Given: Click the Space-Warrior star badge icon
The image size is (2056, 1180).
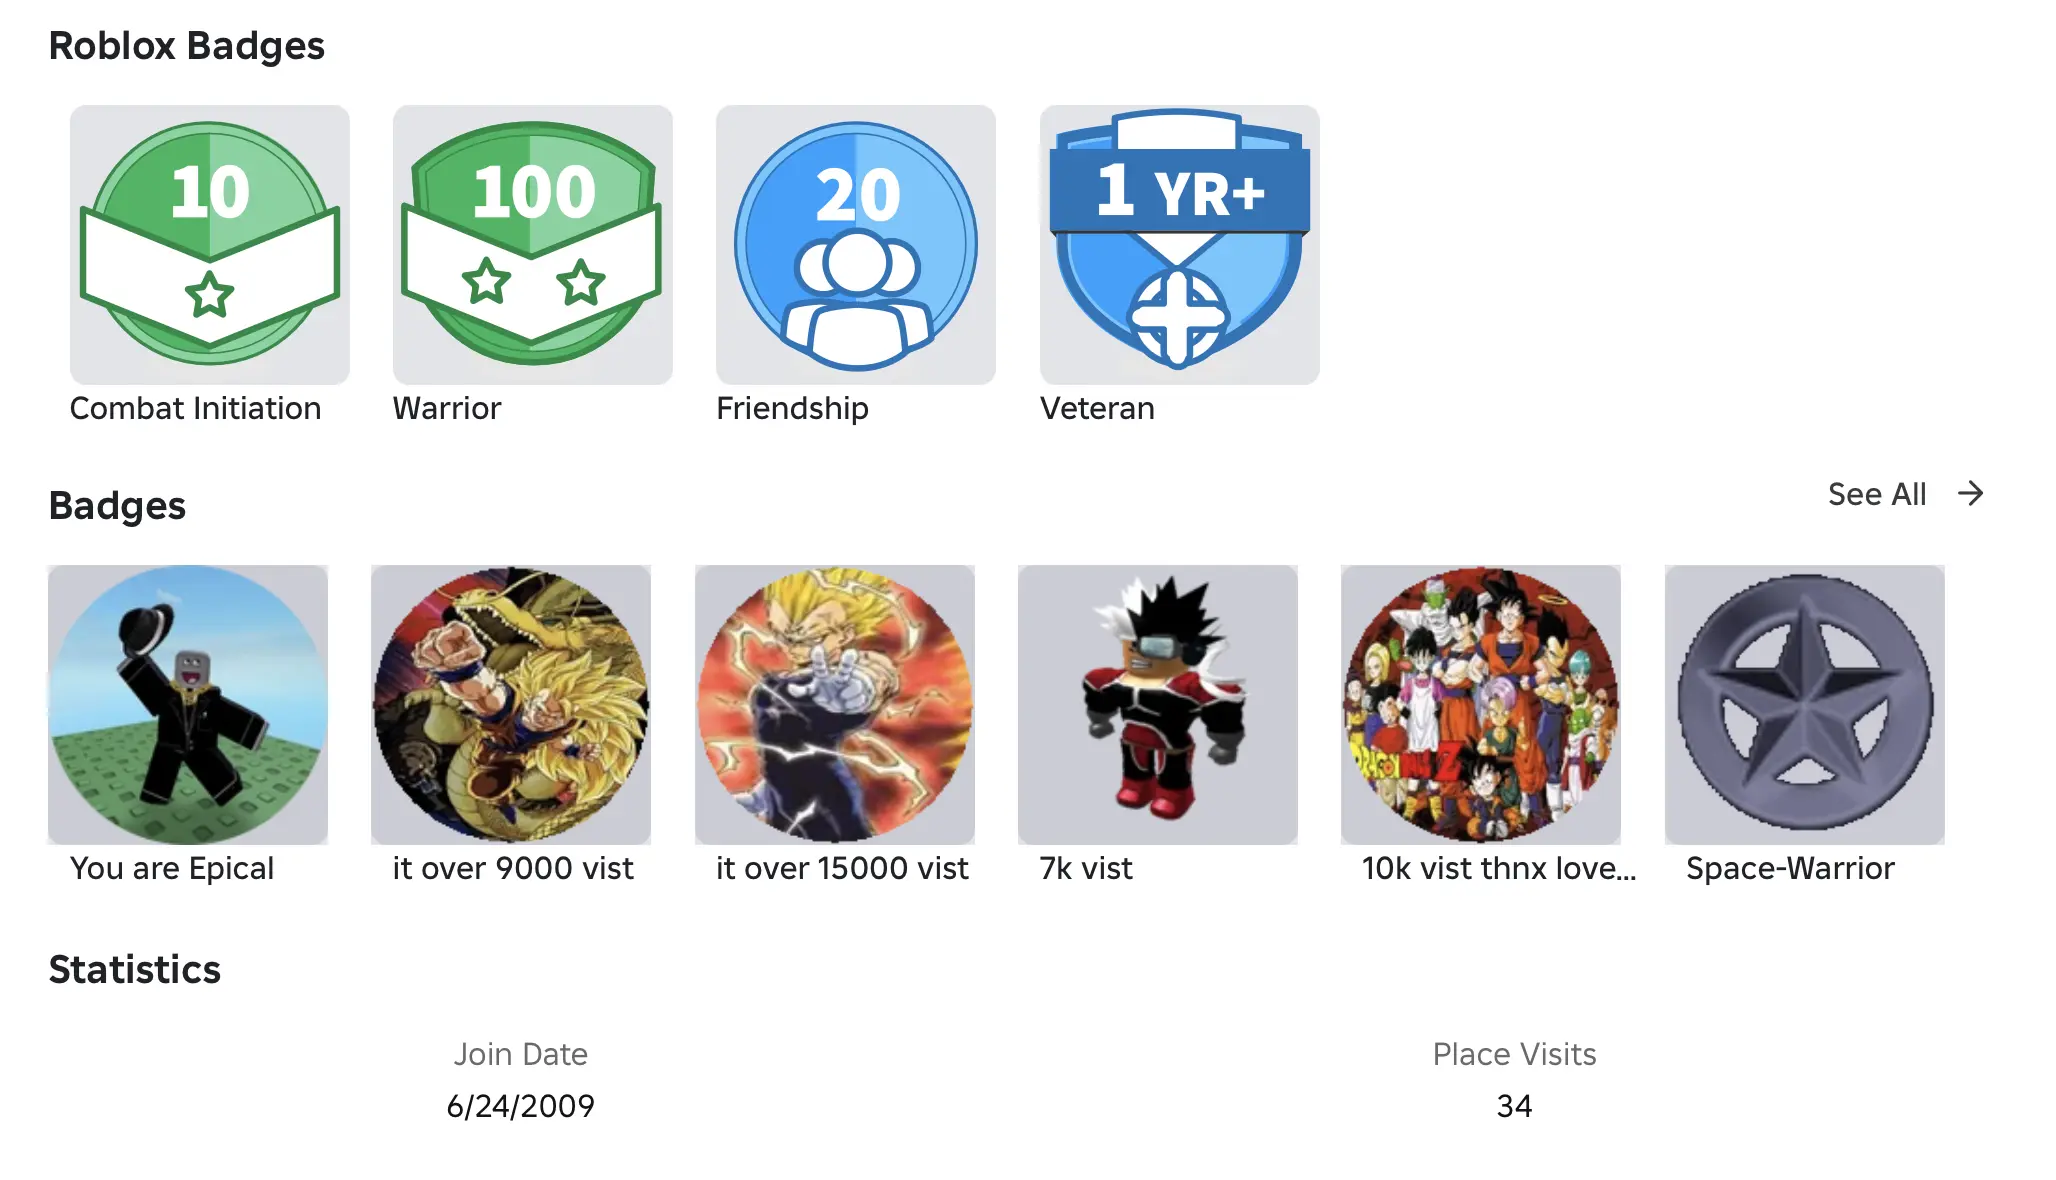Looking at the screenshot, I should pyautogui.click(x=1804, y=705).
